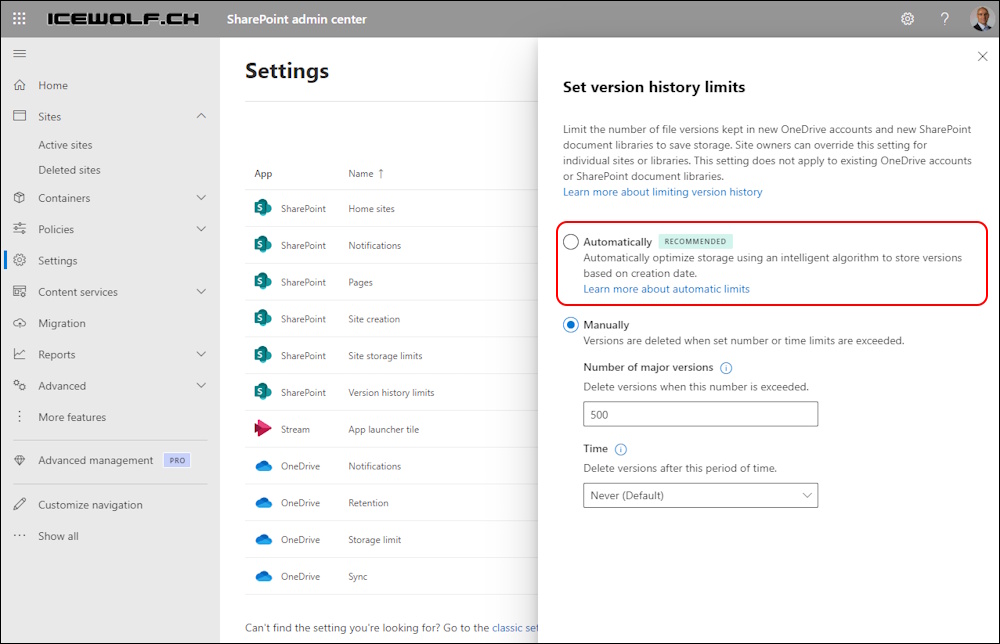Screen dimensions: 1000x644
Task: Collapse the Sites section chevron
Action: coord(201,116)
